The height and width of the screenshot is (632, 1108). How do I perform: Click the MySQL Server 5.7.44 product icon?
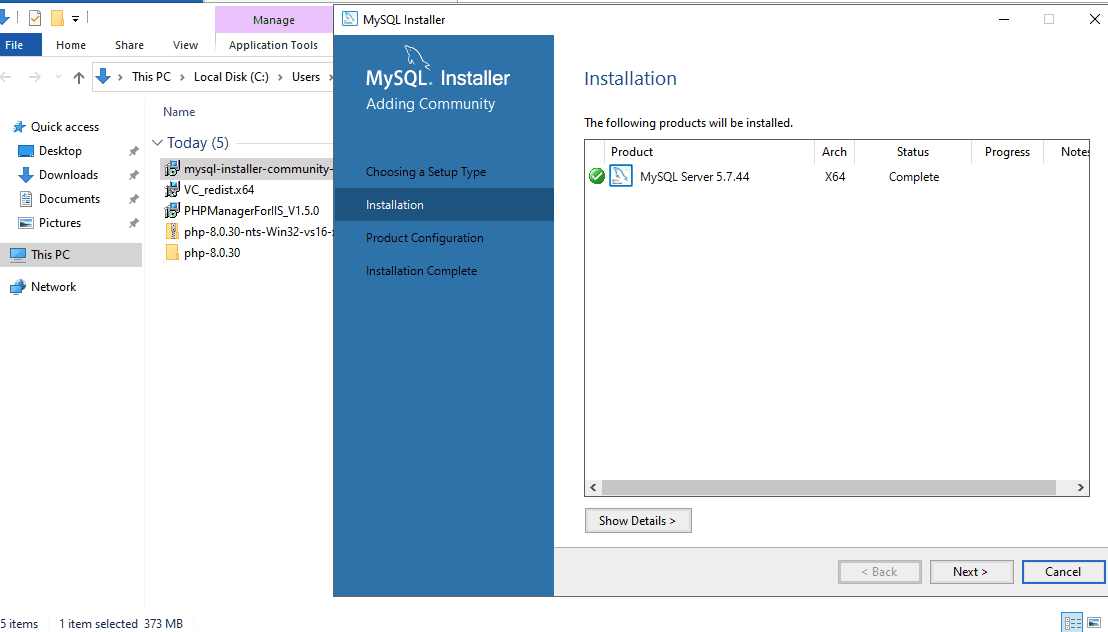point(621,177)
